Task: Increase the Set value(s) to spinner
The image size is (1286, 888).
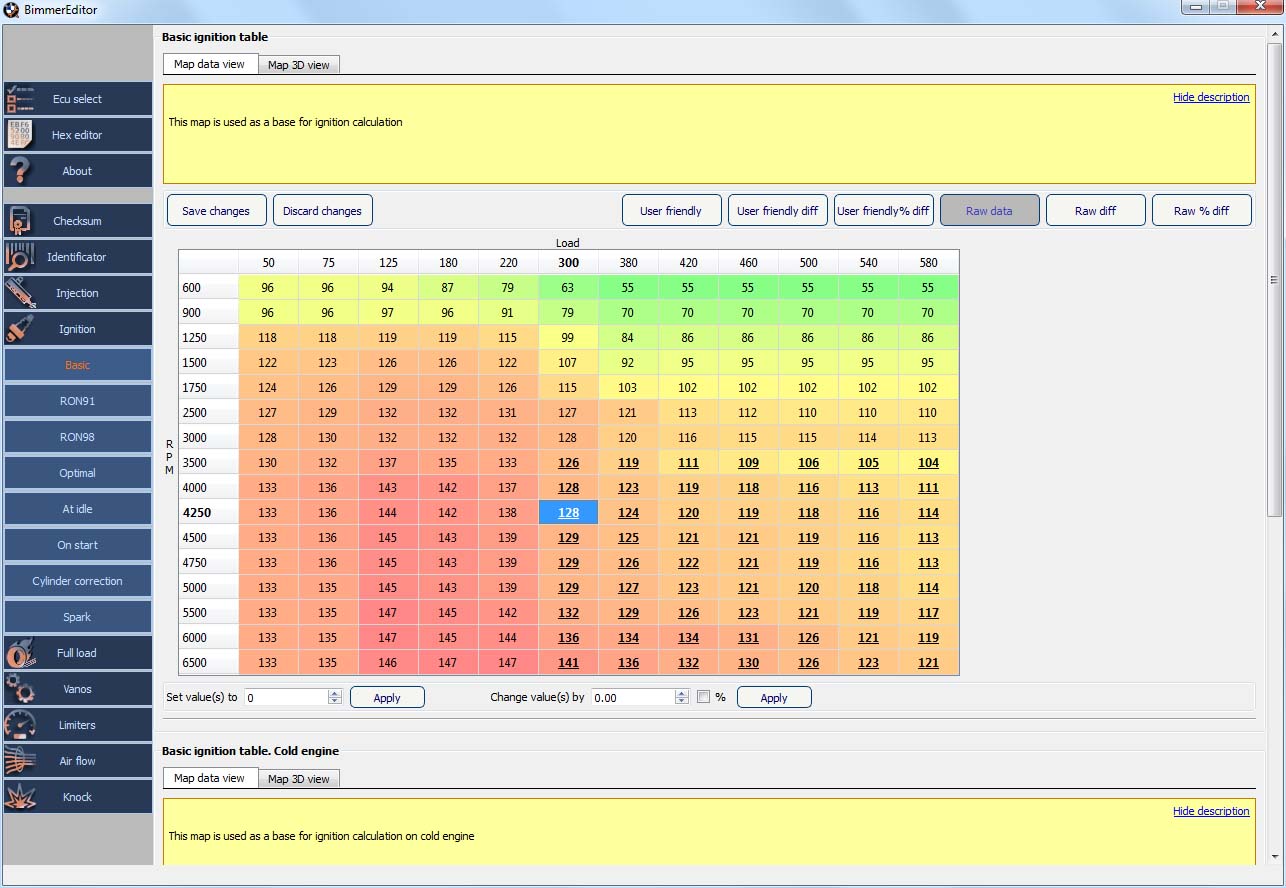Action: (x=335, y=693)
